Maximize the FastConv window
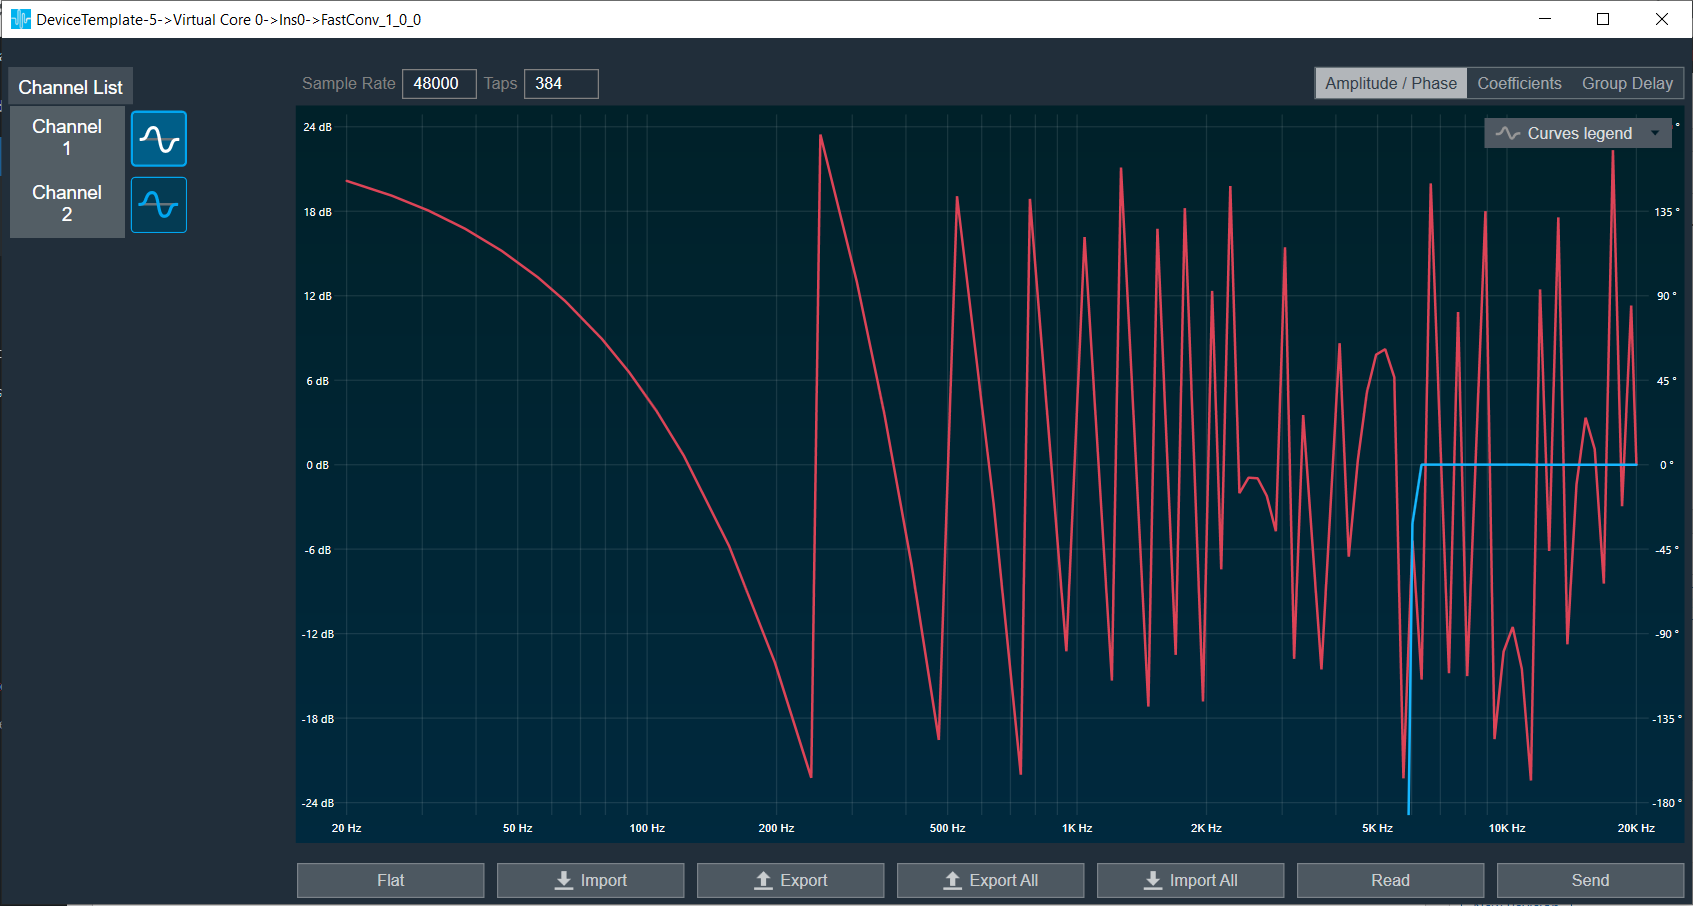This screenshot has height=906, width=1693. pos(1603,19)
